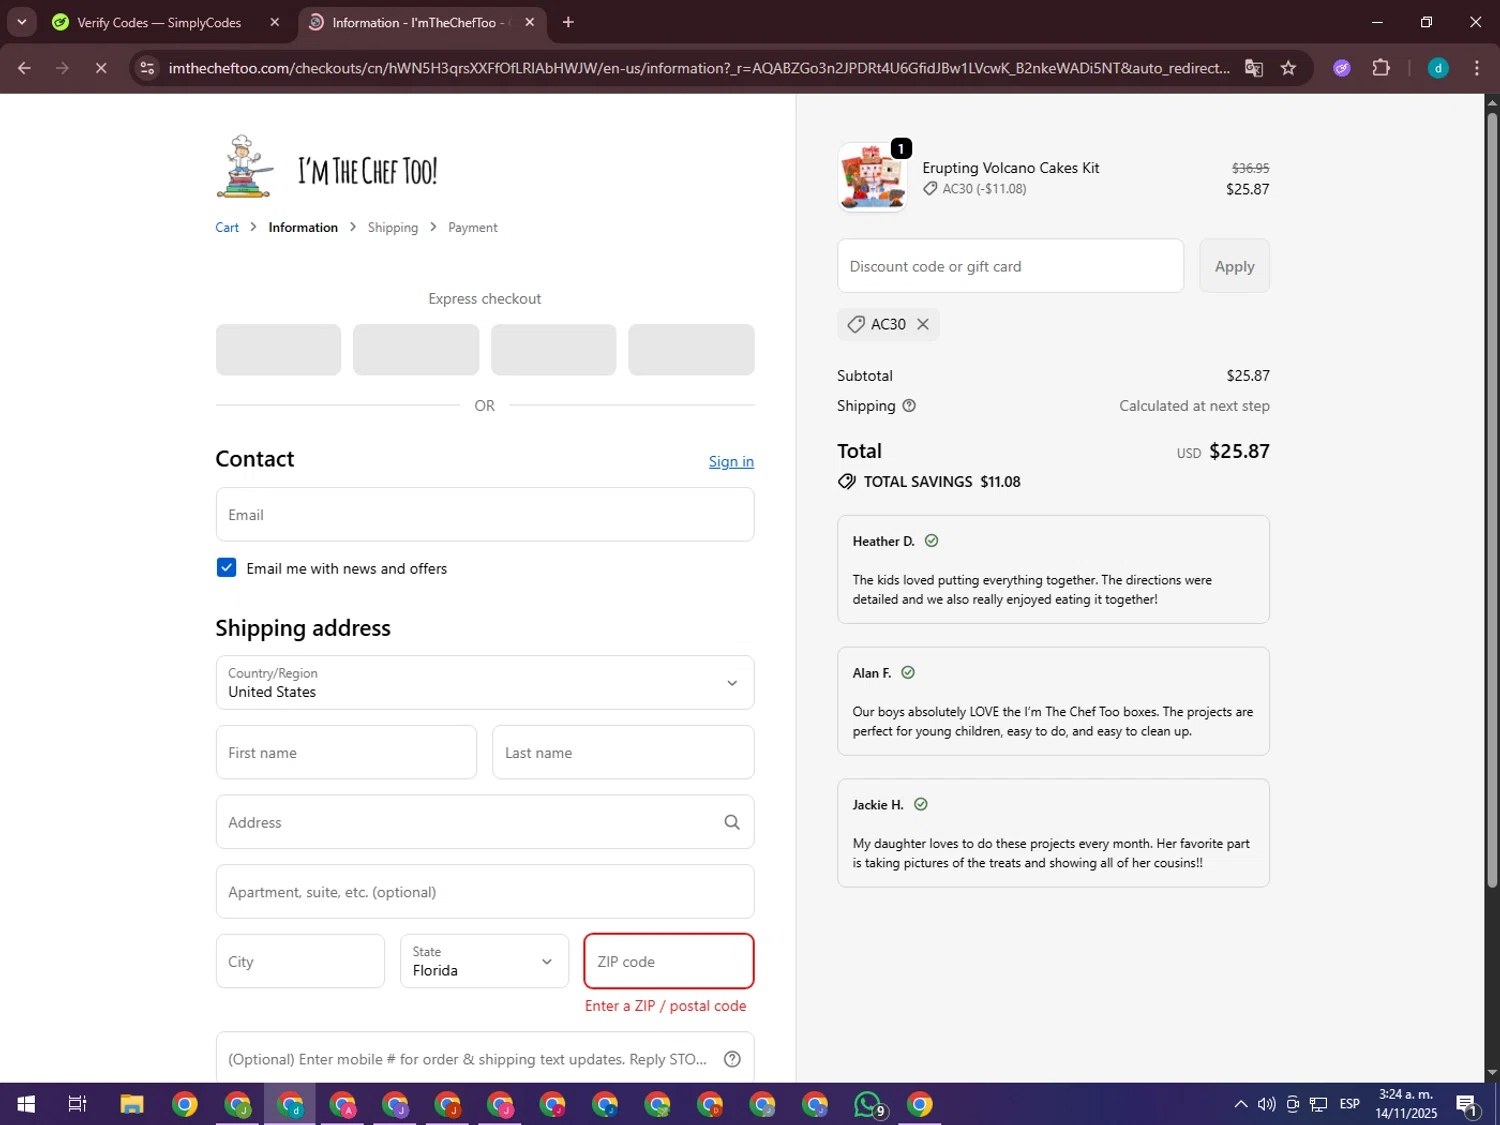Click the Information breadcrumb step
This screenshot has width=1500, height=1125.
tap(303, 227)
